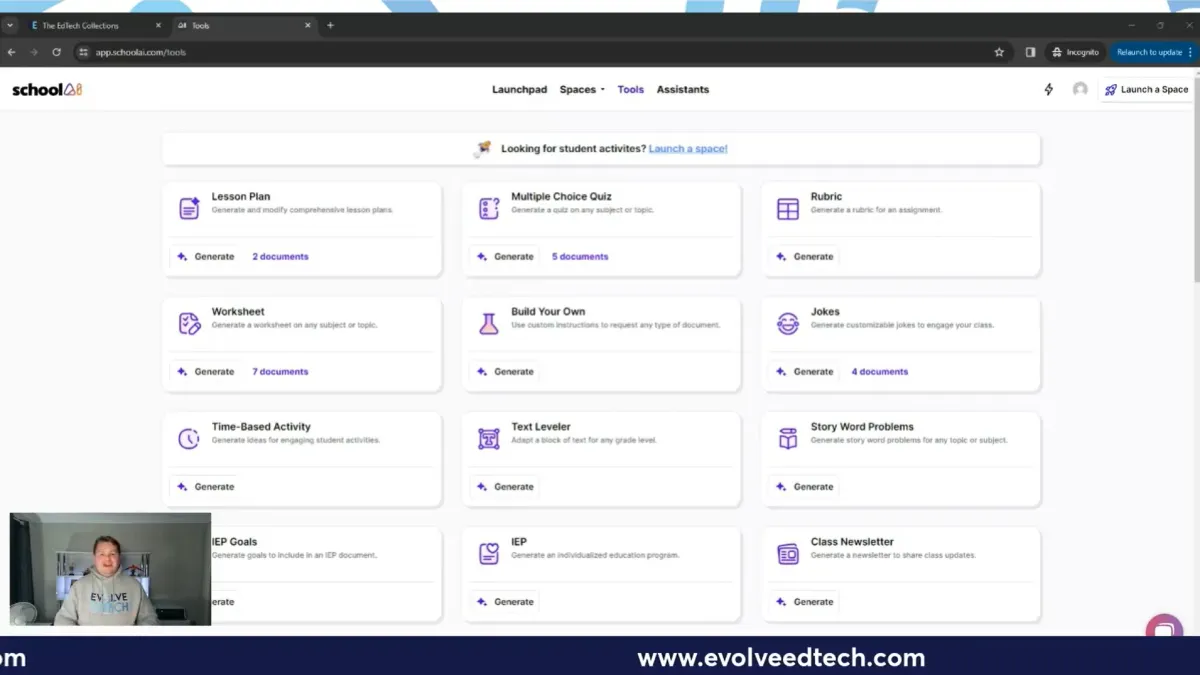The height and width of the screenshot is (675, 1200).
Task: Click Generate on Jokes card
Action: tap(804, 371)
